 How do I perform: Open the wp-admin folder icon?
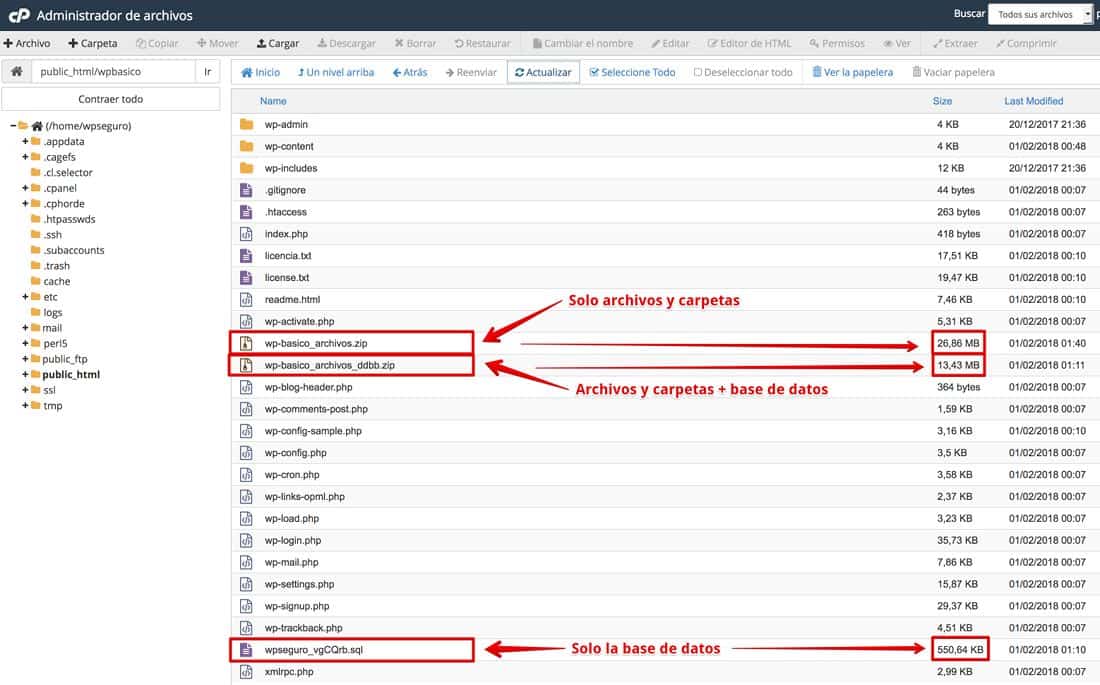246,124
